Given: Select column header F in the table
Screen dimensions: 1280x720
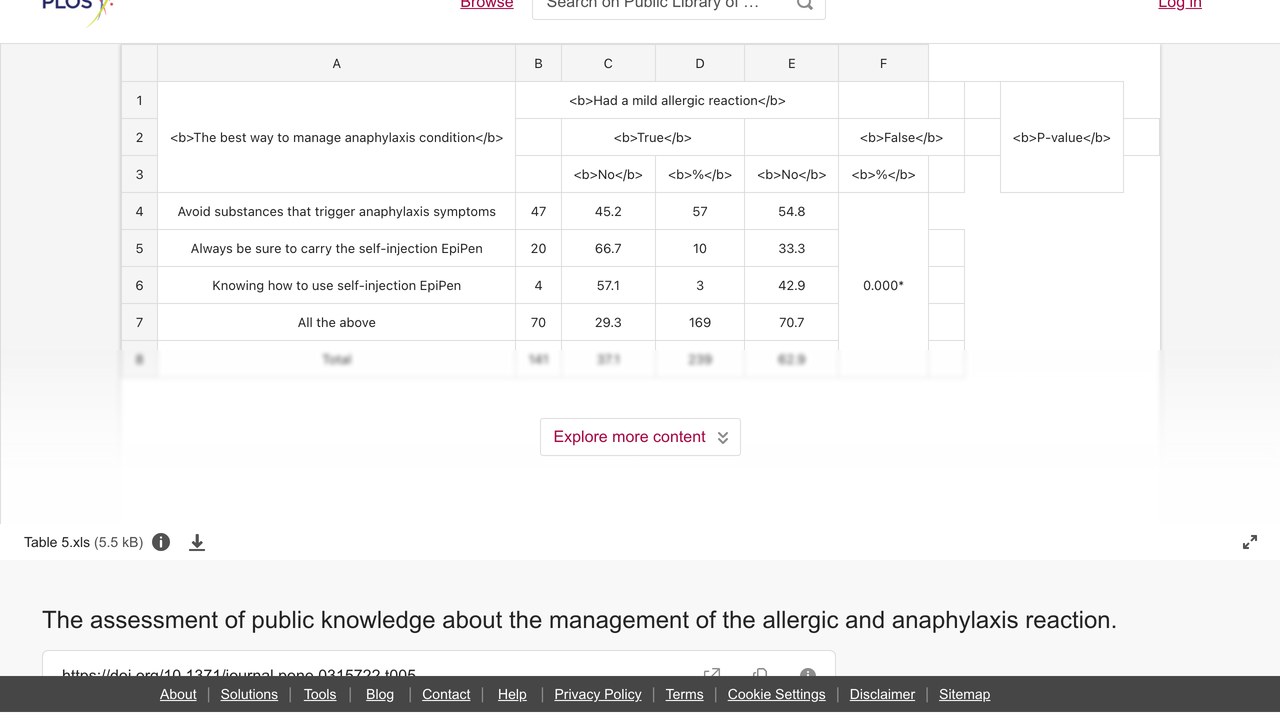Looking at the screenshot, I should [x=883, y=63].
